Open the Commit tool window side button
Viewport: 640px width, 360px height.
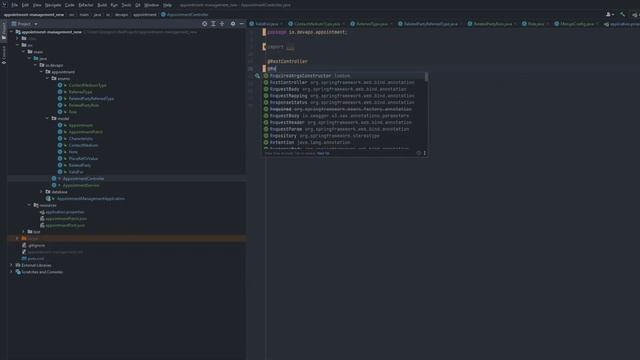pyautogui.click(x=4, y=55)
